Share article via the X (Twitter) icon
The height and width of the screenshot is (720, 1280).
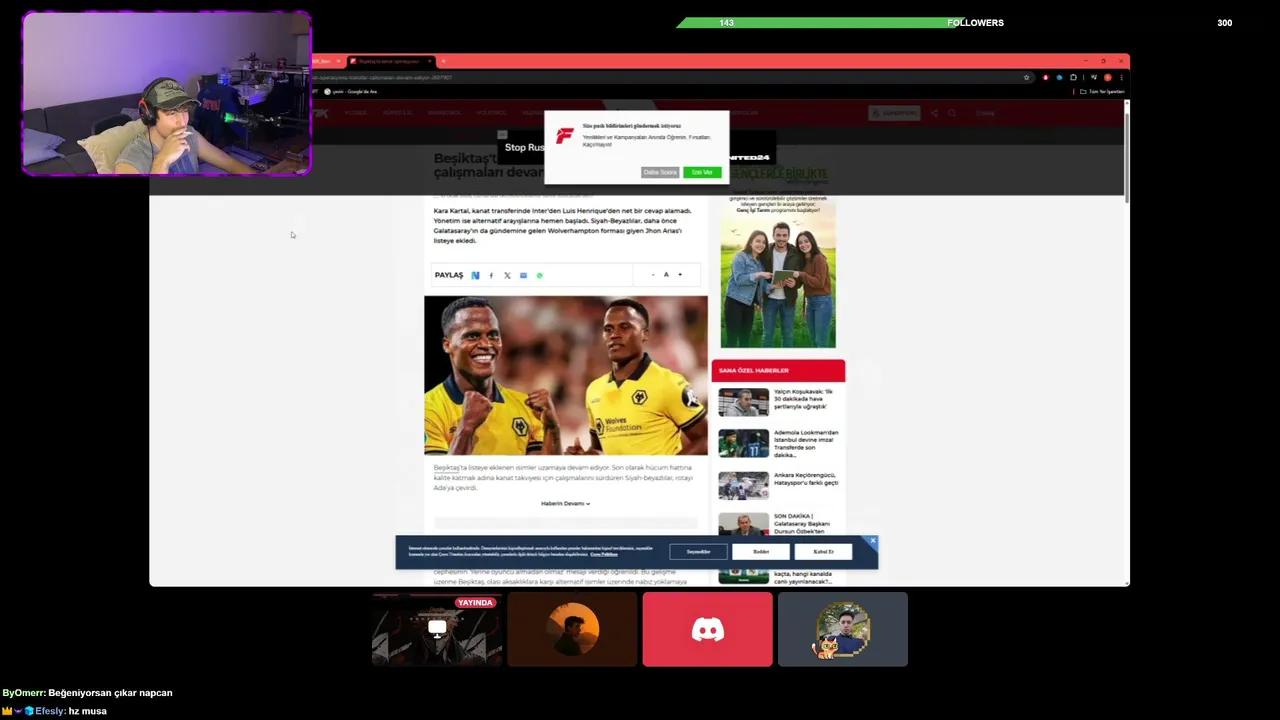tap(507, 275)
